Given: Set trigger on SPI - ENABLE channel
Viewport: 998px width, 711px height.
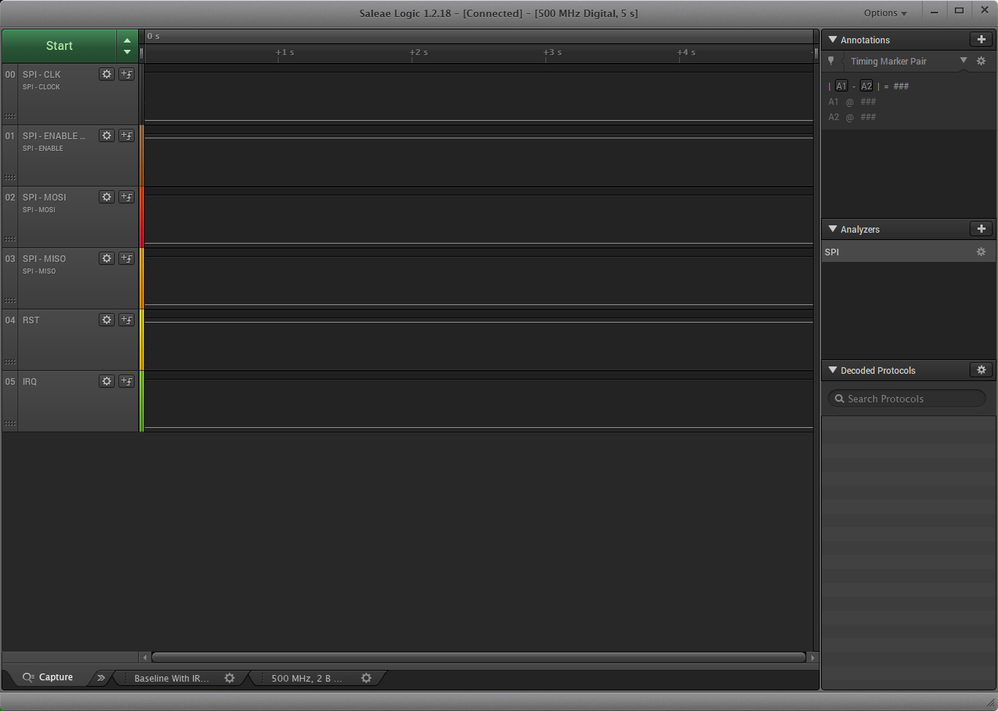Looking at the screenshot, I should [127, 136].
